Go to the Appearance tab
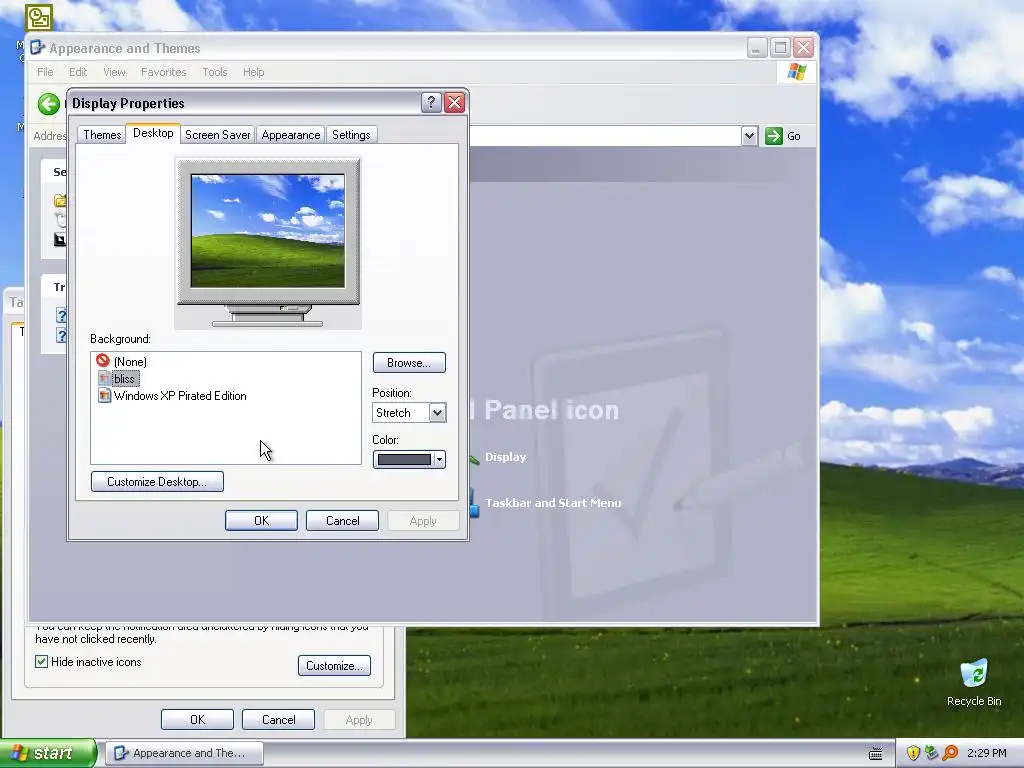 tap(291, 135)
